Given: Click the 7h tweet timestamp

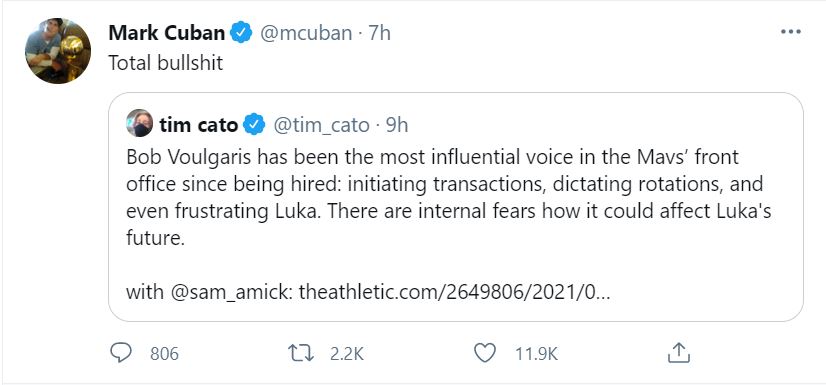Looking at the screenshot, I should (379, 33).
